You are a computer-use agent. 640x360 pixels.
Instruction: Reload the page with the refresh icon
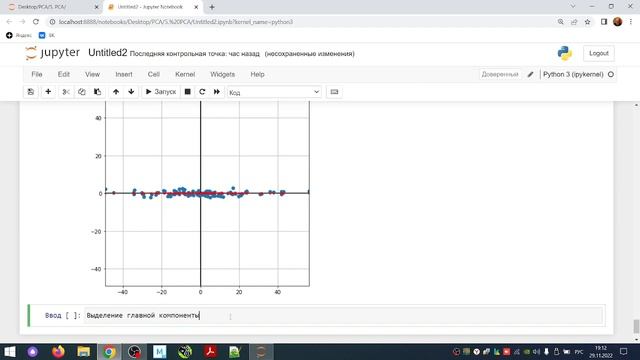pyautogui.click(x=36, y=22)
